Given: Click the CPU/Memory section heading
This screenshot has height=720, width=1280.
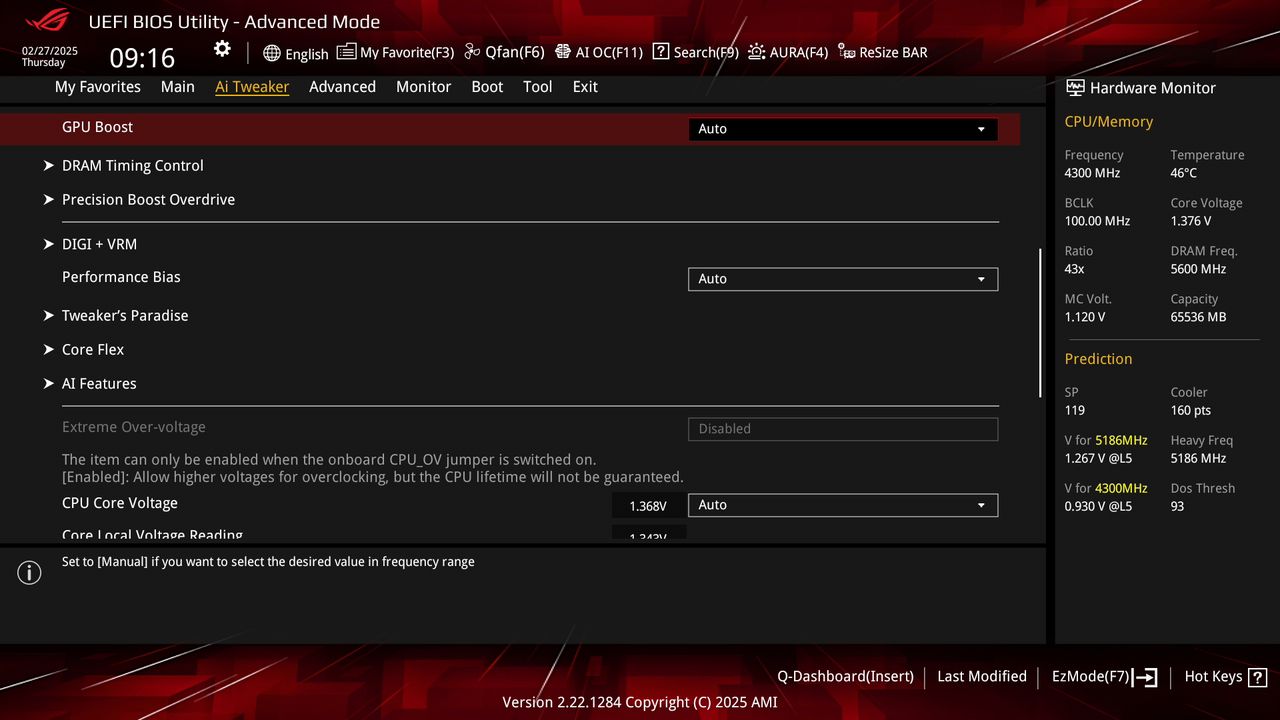Looking at the screenshot, I should (1109, 122).
